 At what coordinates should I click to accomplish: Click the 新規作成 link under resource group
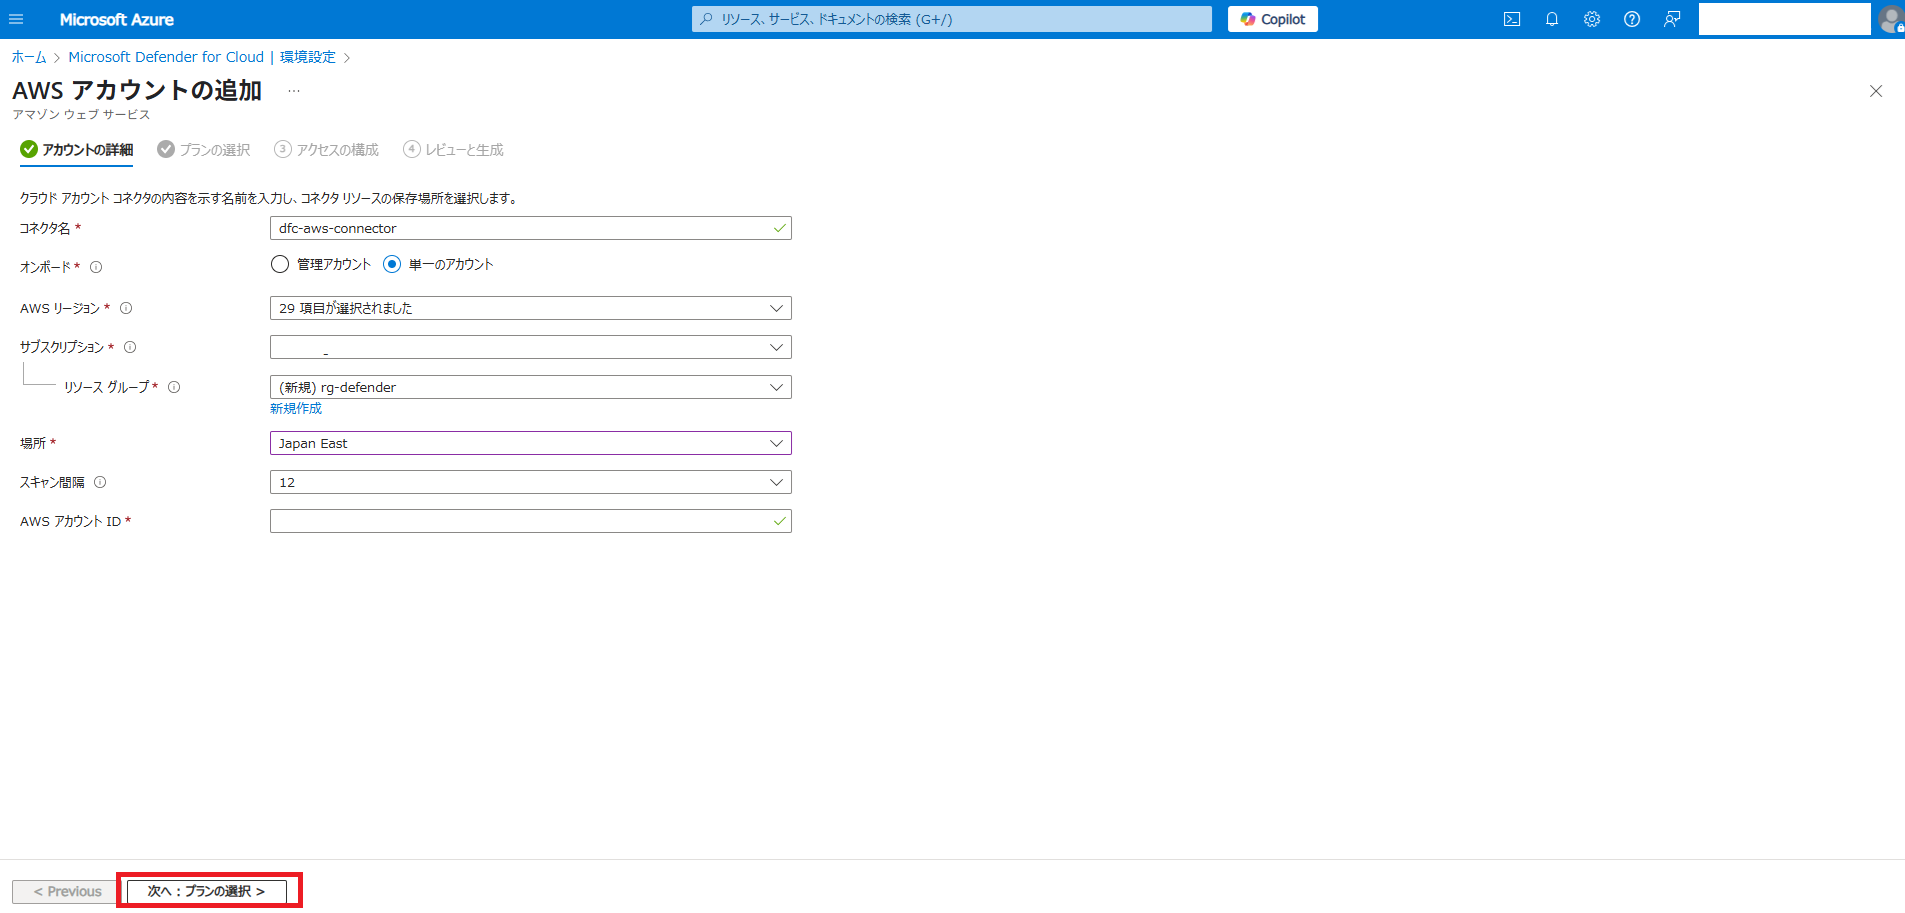point(296,408)
